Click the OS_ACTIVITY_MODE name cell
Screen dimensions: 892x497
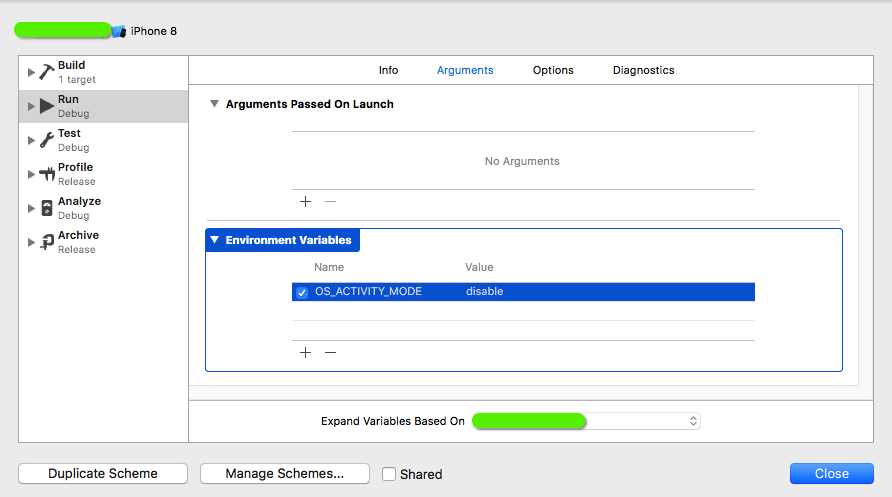coord(368,291)
